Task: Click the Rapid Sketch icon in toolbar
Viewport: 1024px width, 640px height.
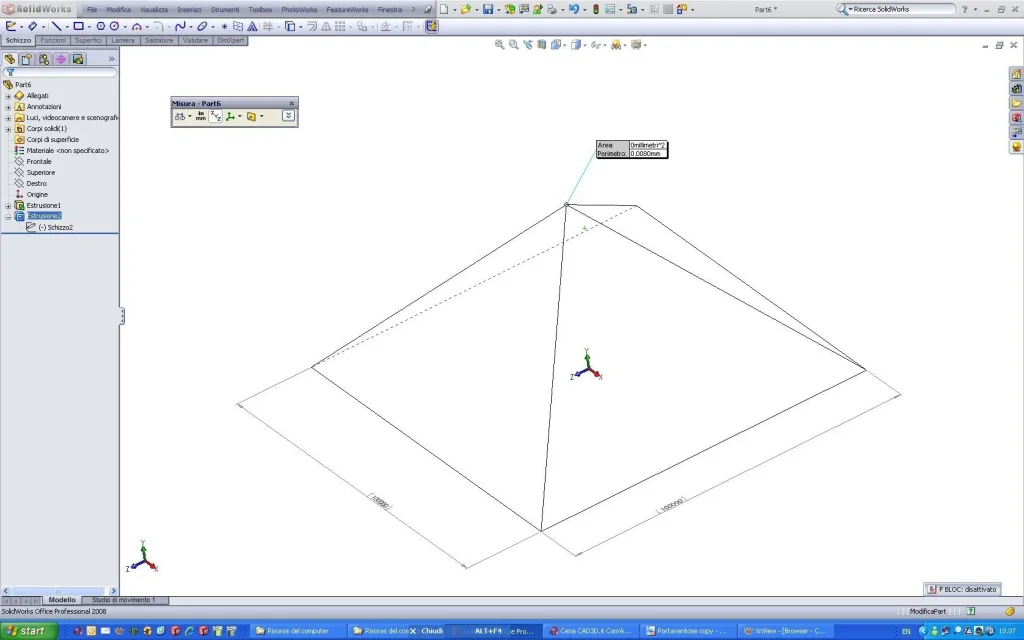Action: (432, 26)
